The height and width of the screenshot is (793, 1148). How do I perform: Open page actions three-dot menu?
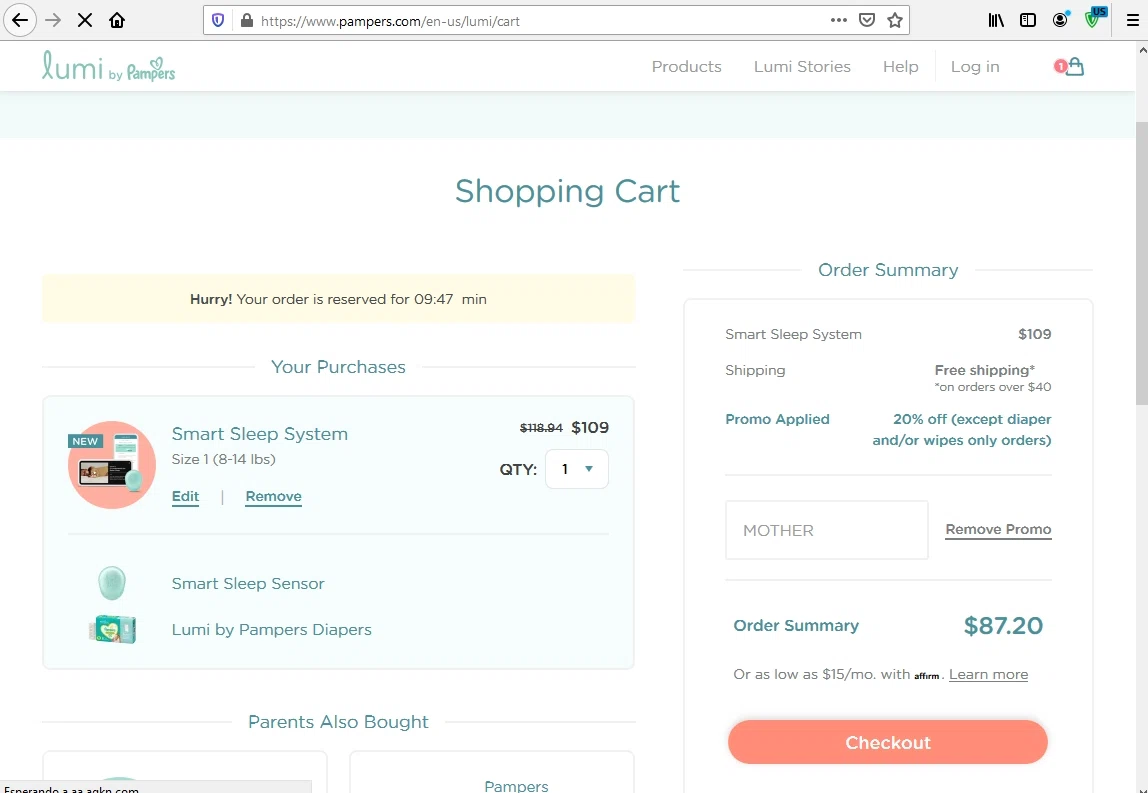[x=839, y=21]
